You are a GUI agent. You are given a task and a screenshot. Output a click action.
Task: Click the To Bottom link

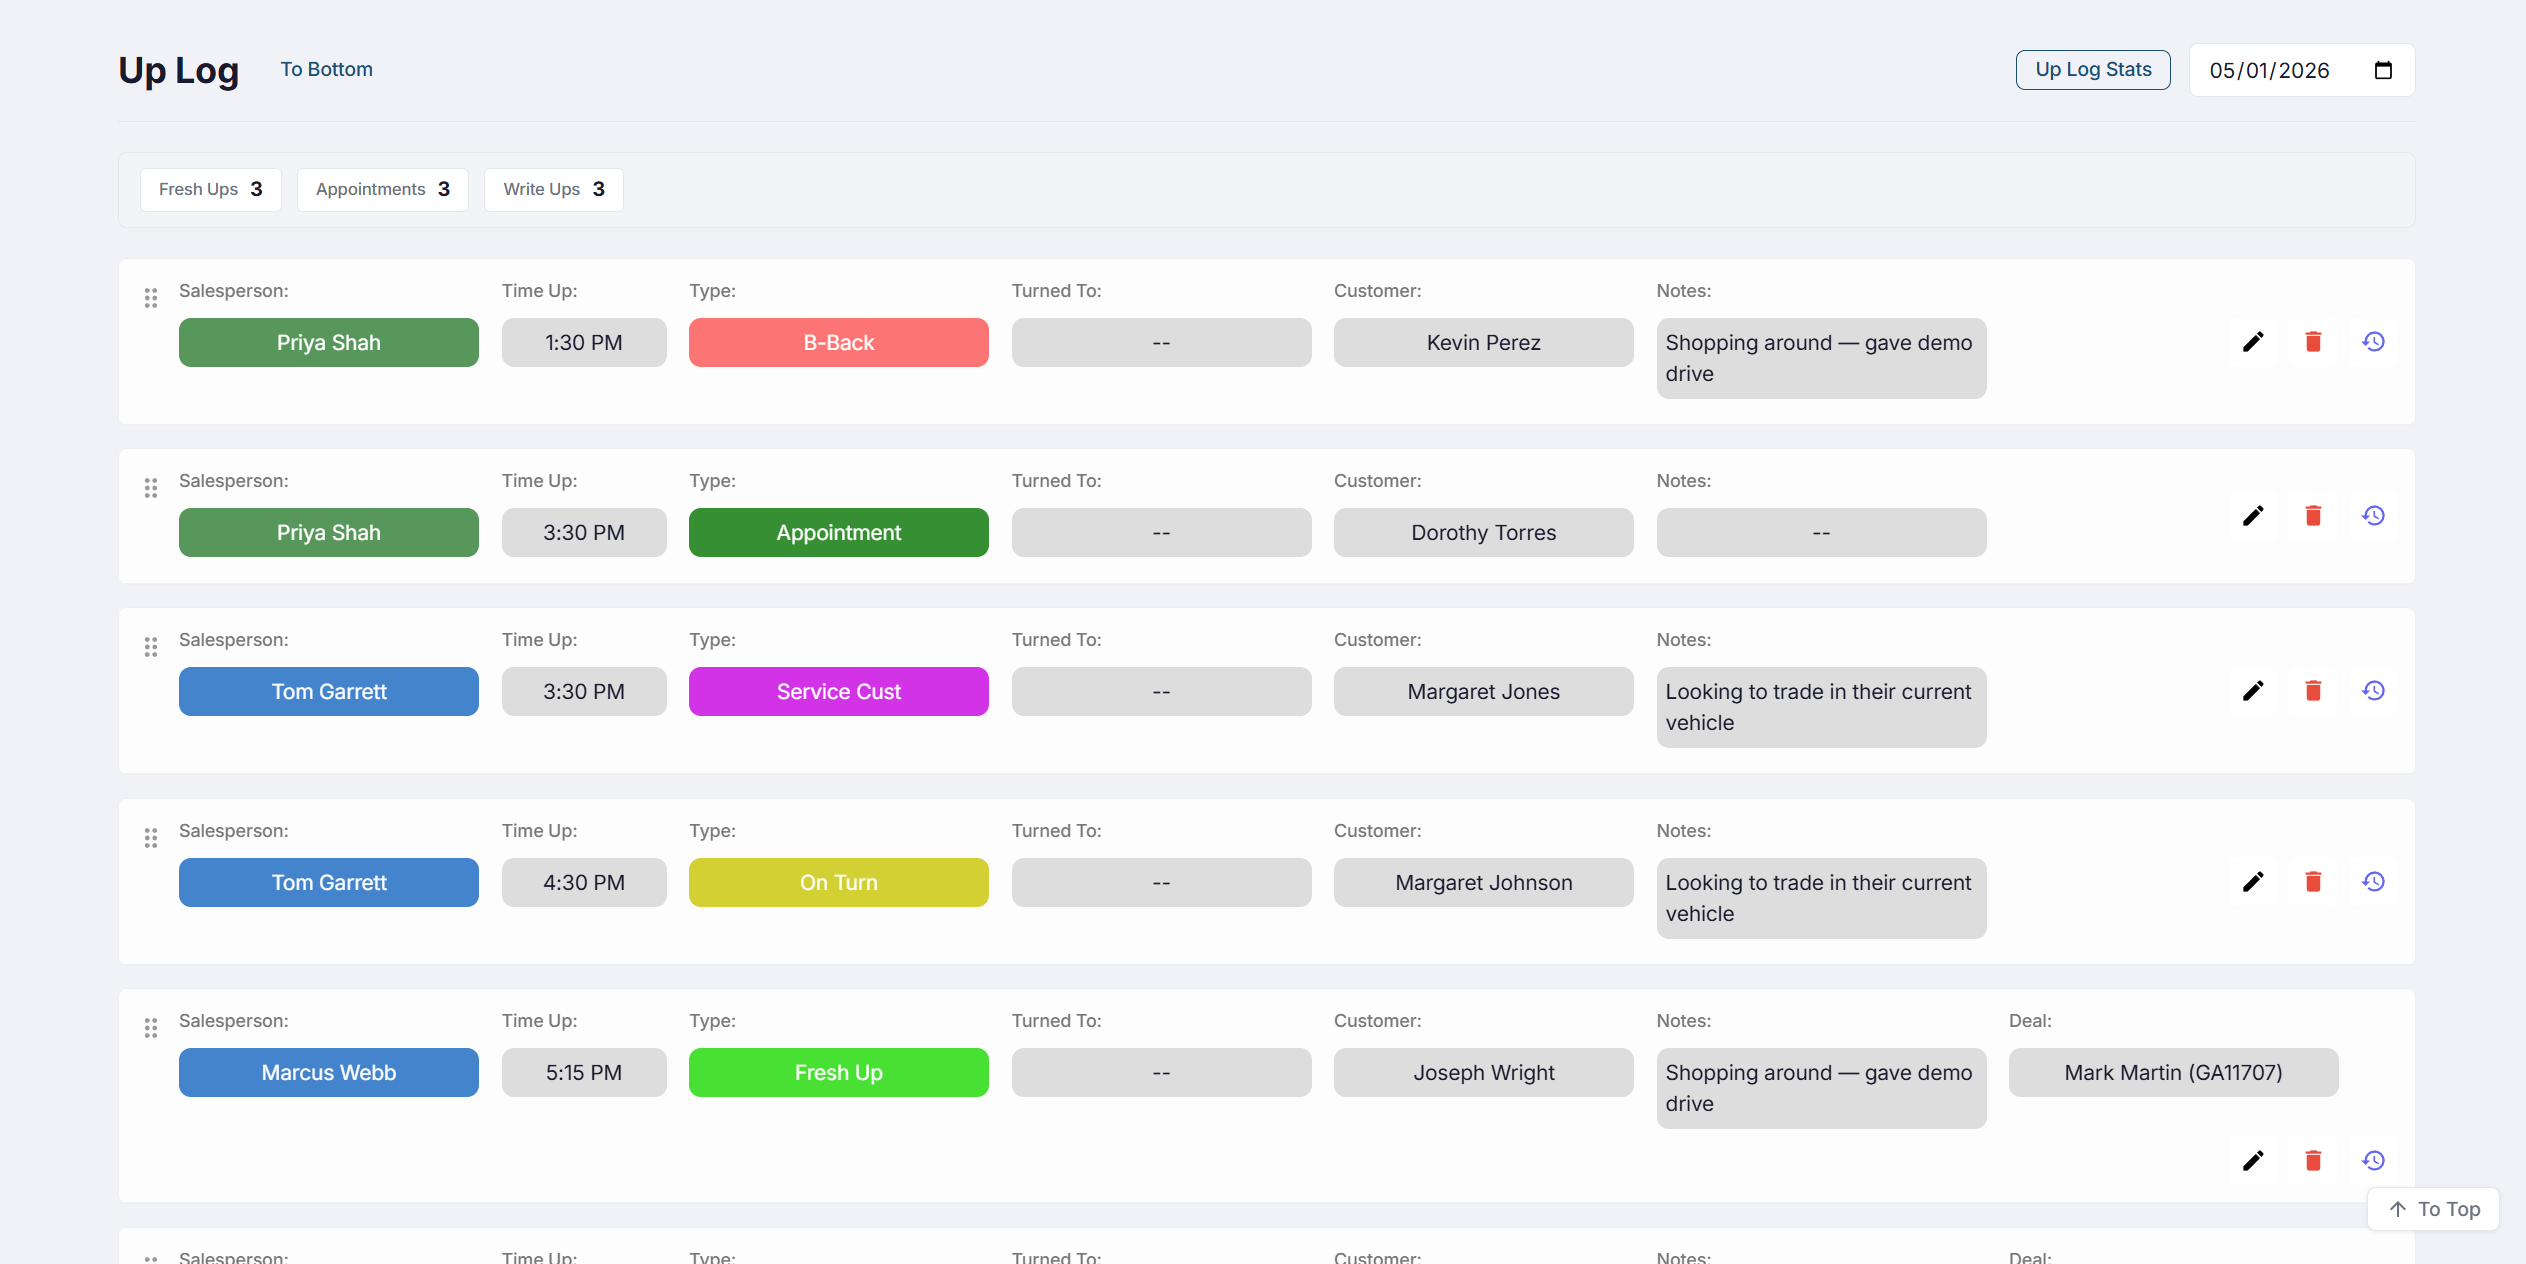(326, 69)
